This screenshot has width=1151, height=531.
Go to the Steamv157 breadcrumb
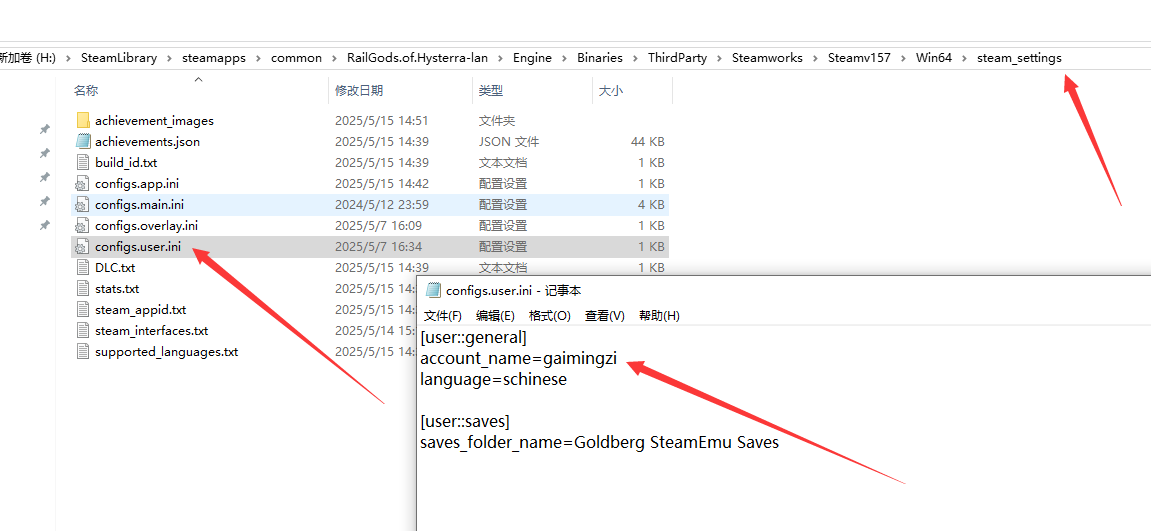[860, 58]
